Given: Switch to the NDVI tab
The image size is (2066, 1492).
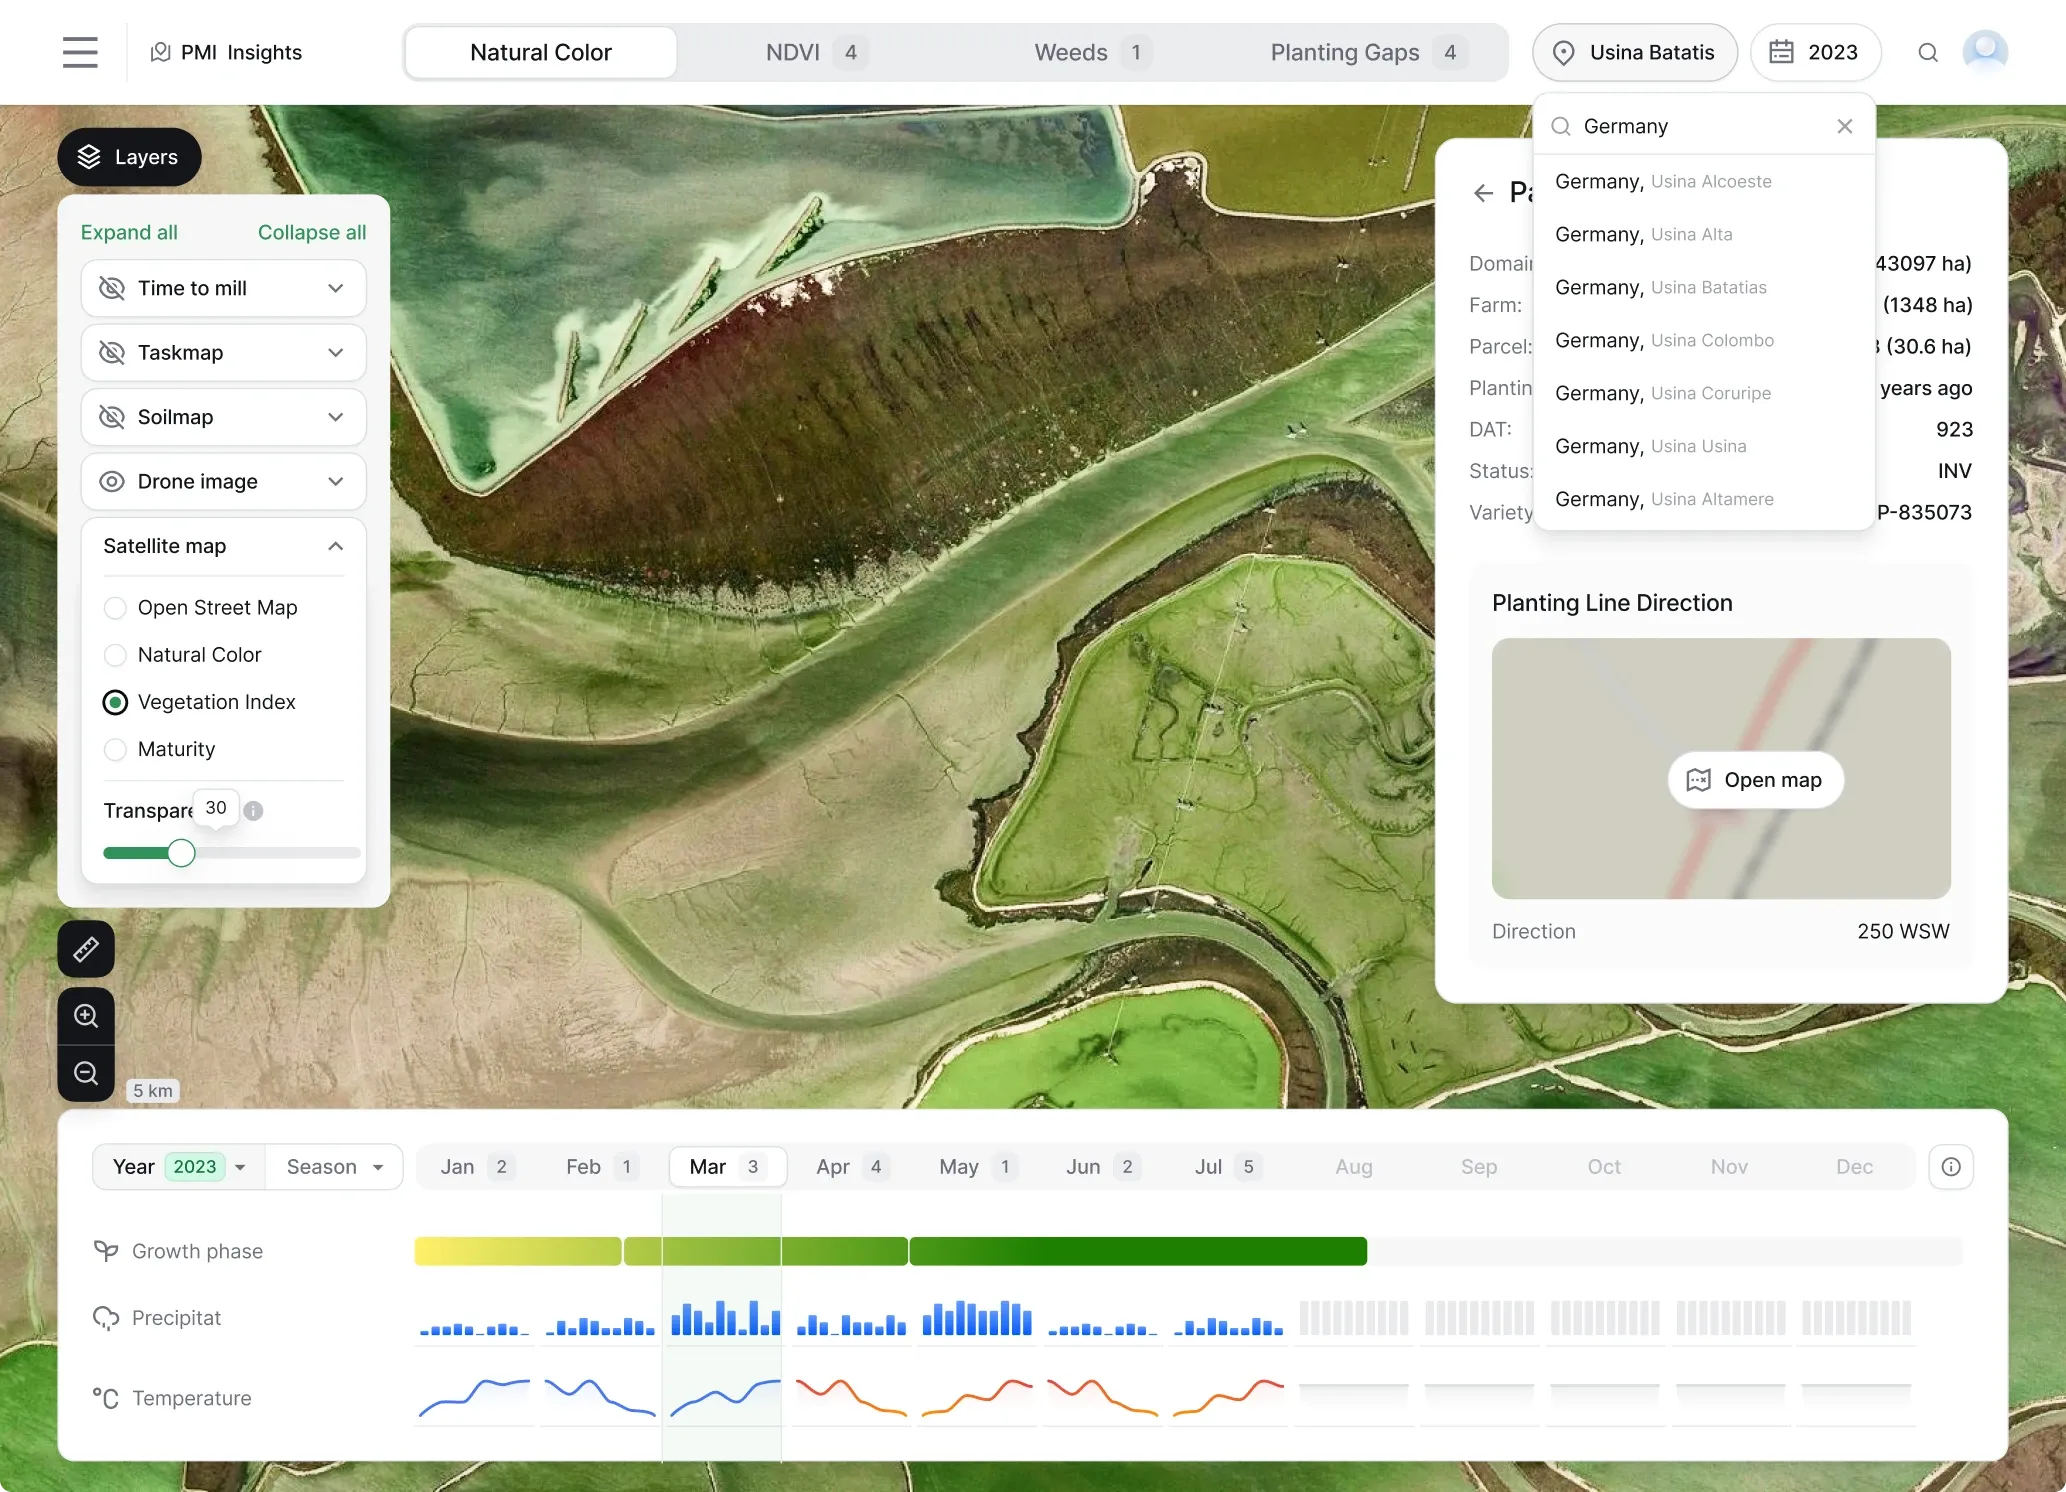Looking at the screenshot, I should (x=815, y=52).
